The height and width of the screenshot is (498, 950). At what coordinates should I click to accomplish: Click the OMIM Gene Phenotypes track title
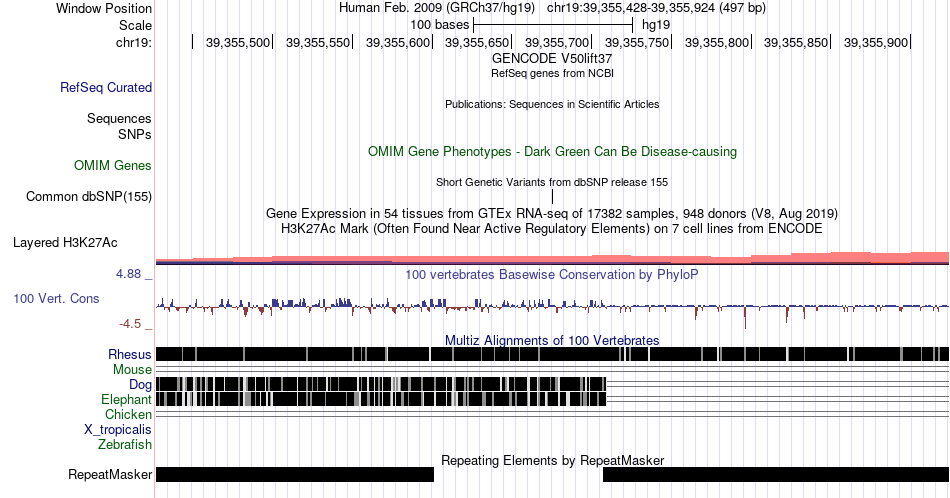[x=552, y=151]
